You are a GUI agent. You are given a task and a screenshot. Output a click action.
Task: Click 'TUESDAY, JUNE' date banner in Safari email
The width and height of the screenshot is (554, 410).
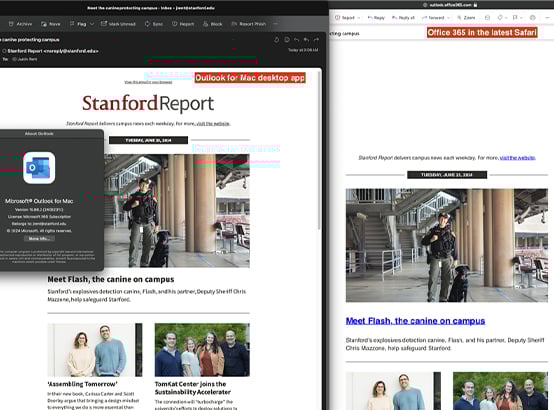tap(447, 175)
